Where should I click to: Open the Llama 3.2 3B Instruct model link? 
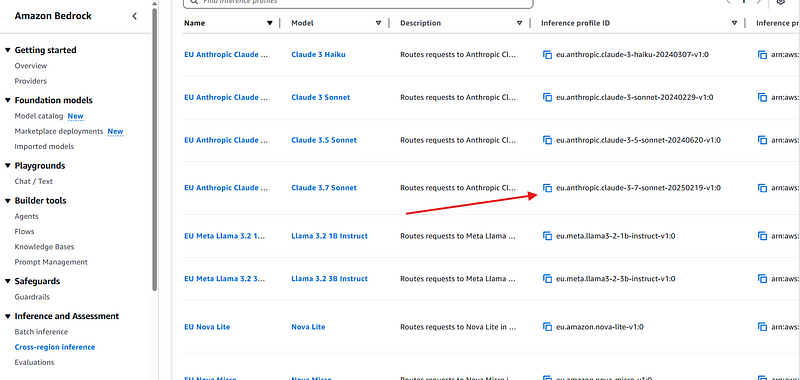pos(330,278)
